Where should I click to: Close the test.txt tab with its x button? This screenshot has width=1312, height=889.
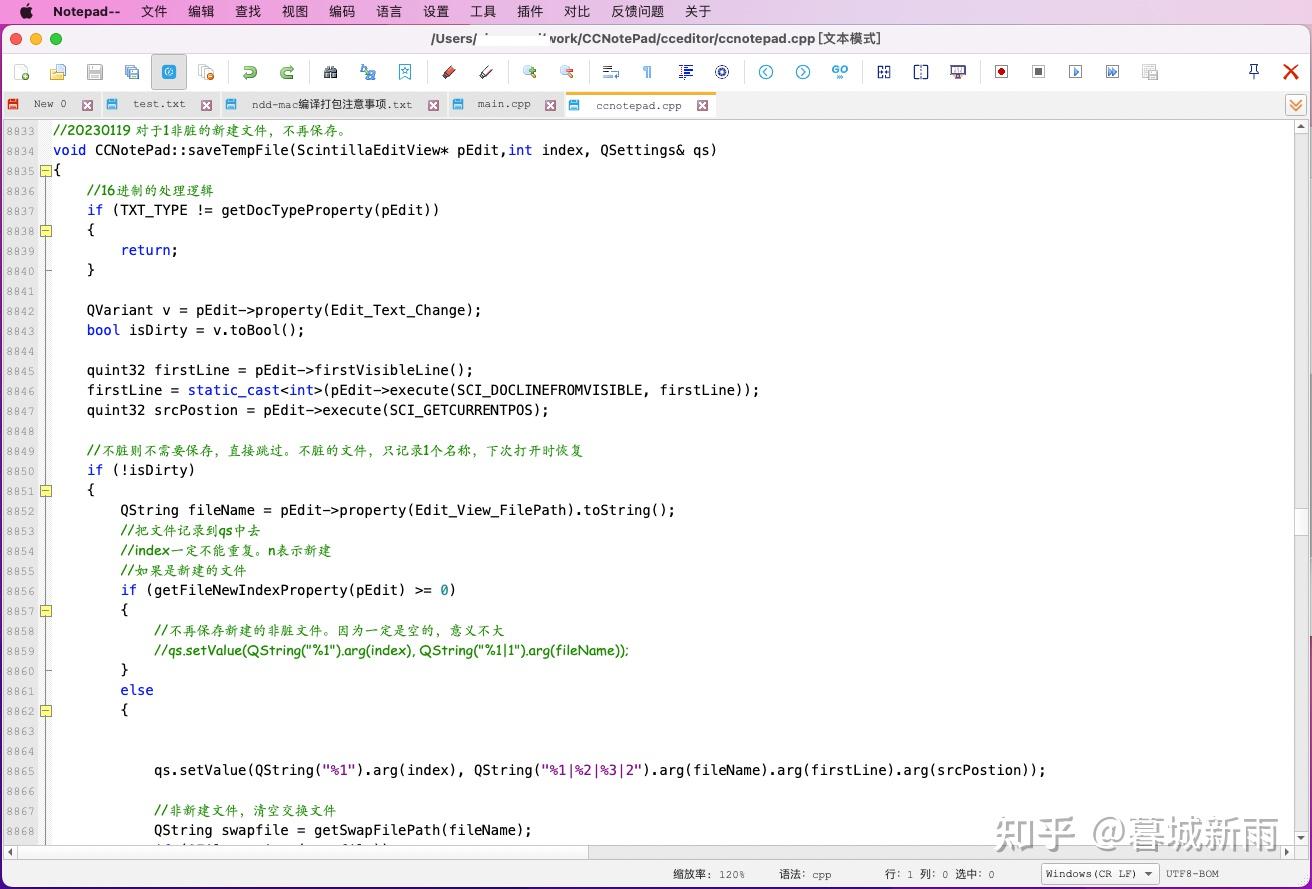pyautogui.click(x=205, y=104)
